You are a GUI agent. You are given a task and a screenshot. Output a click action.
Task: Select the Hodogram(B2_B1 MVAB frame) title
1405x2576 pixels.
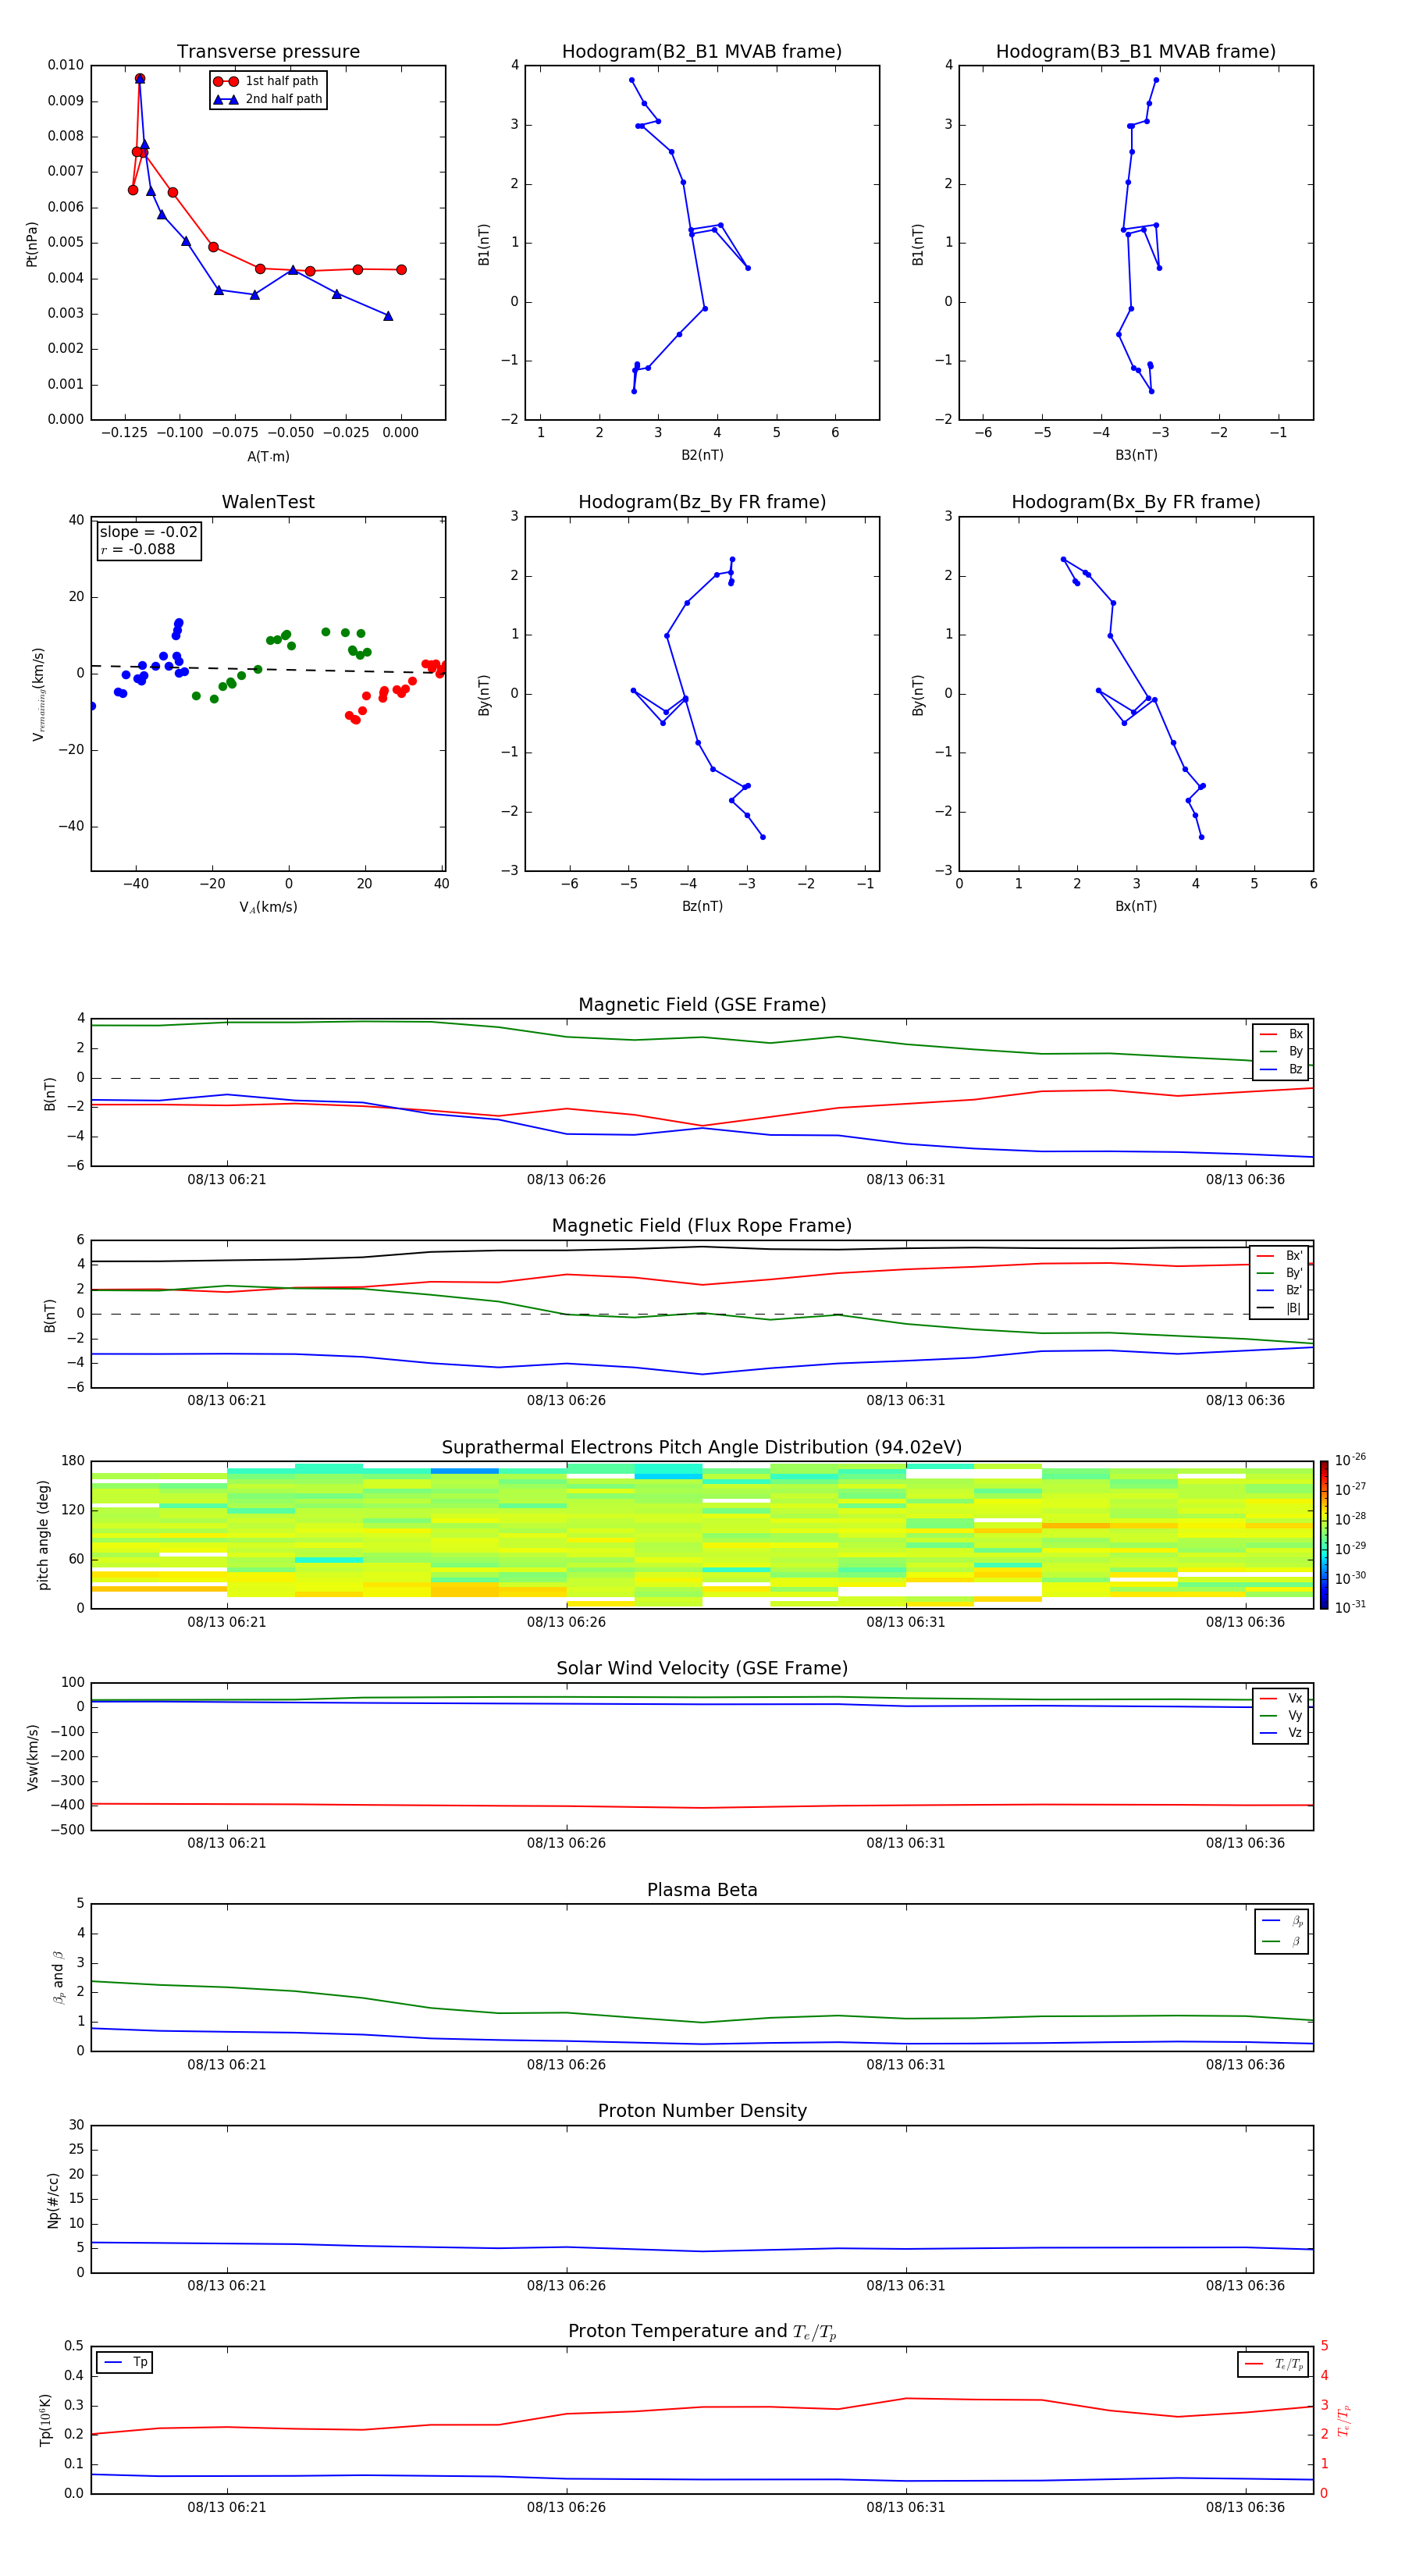[x=702, y=52]
